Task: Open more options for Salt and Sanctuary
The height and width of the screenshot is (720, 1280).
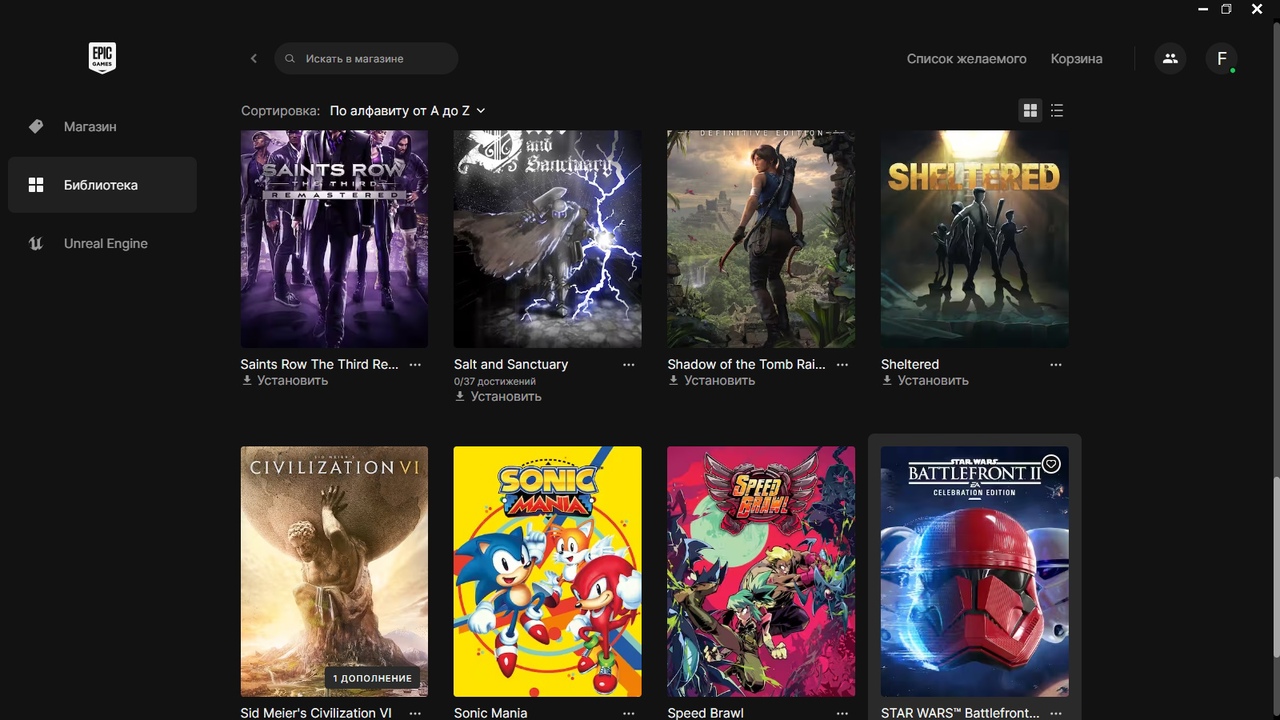Action: 629,365
